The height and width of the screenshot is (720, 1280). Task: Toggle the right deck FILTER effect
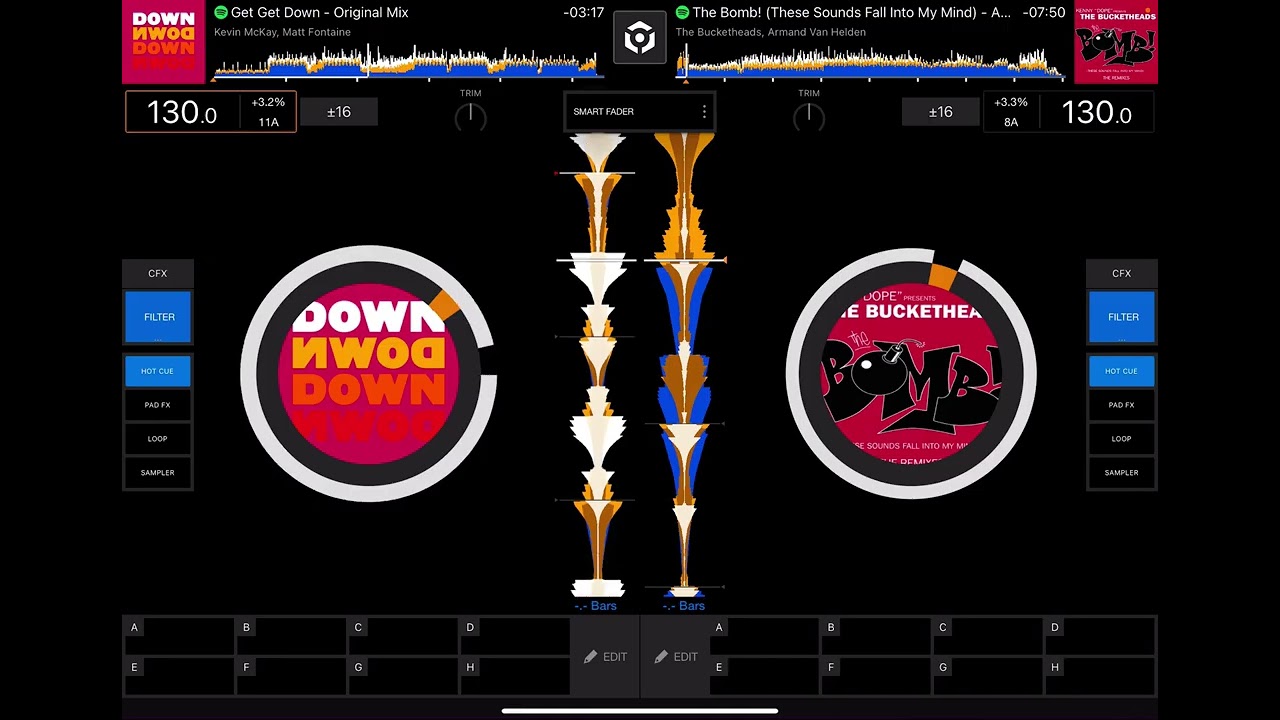[1122, 317]
